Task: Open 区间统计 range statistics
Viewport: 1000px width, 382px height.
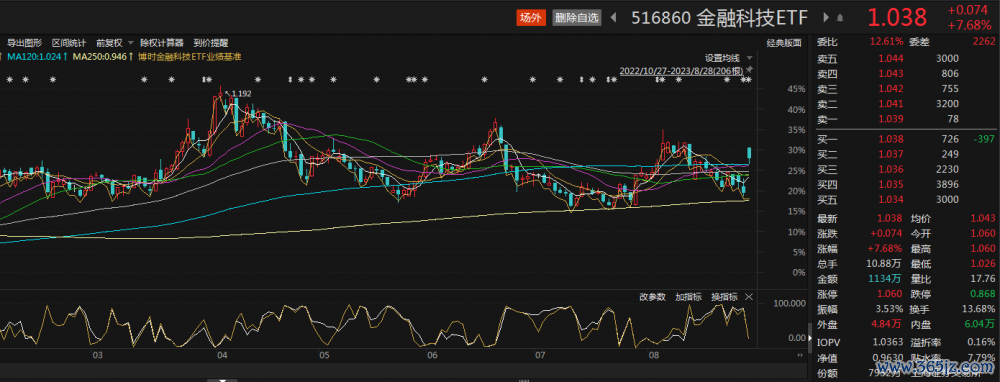Action: pos(69,43)
